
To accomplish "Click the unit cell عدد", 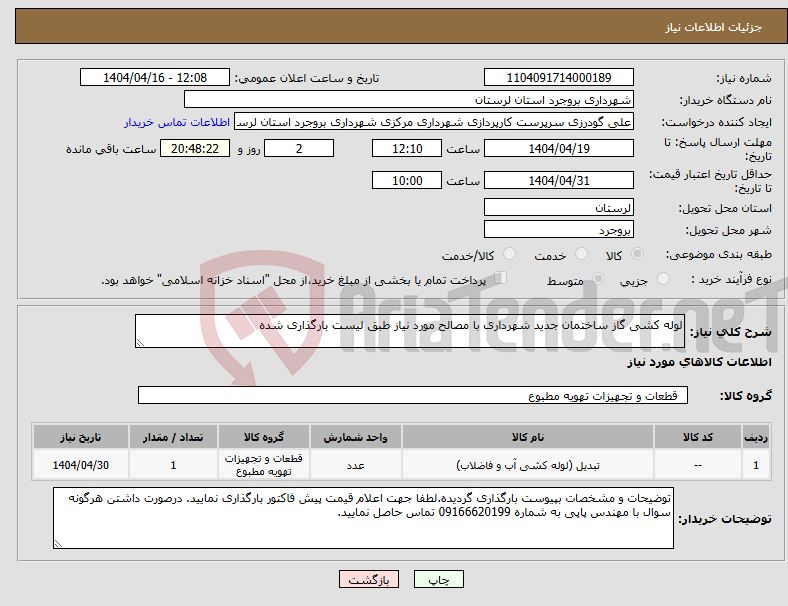I will point(355,465).
